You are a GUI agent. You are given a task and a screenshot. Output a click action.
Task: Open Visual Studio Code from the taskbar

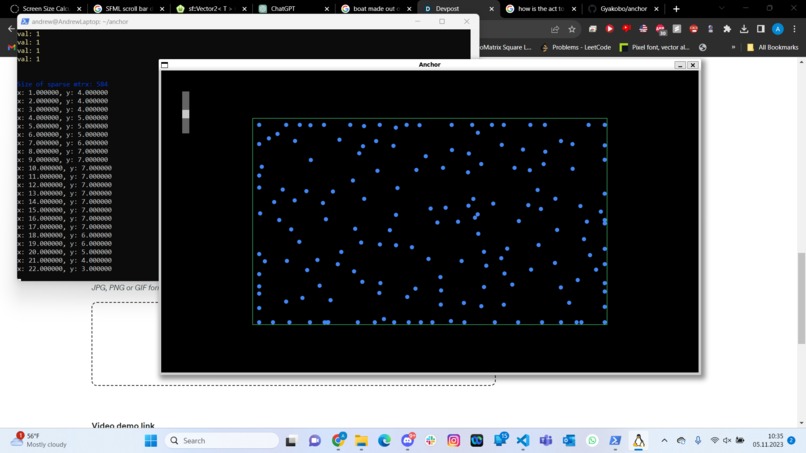[523, 441]
